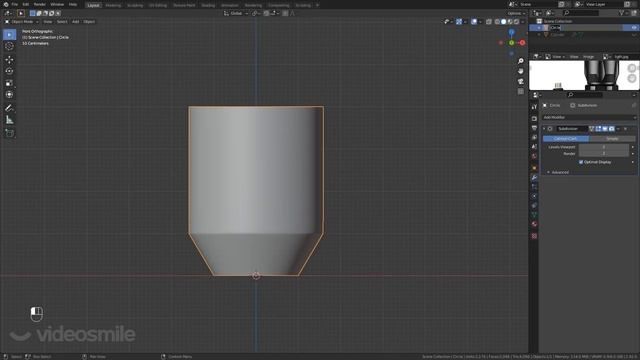Viewport: 640px width, 360px height.
Task: Open the Edit menu
Action: click(x=26, y=4)
